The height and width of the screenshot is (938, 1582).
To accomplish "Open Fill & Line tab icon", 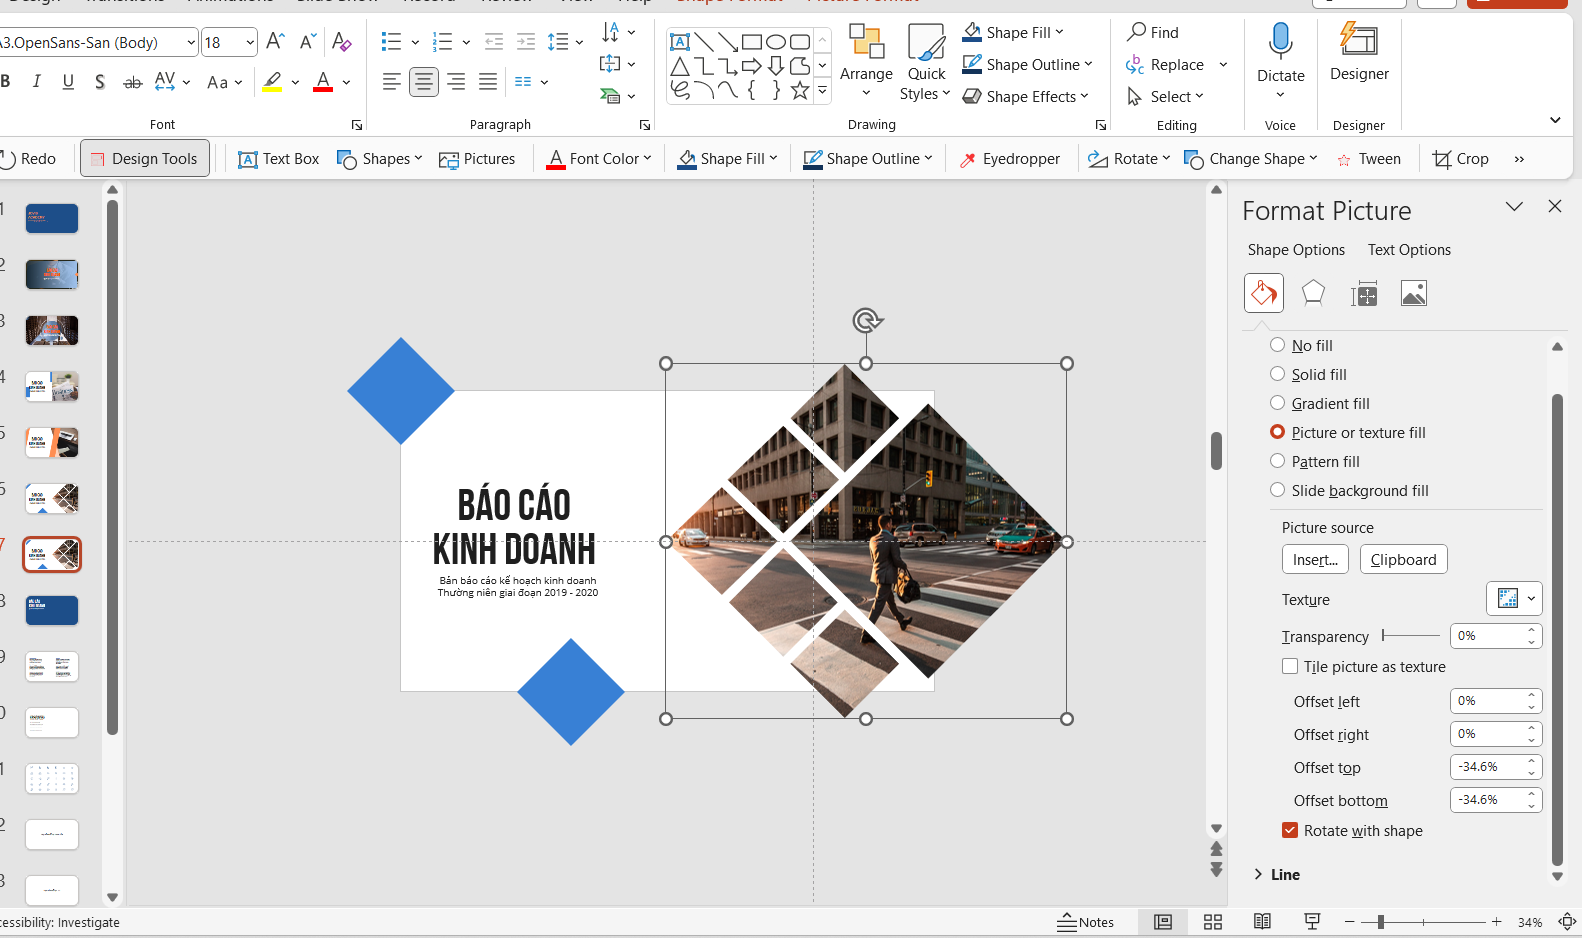I will tap(1264, 293).
